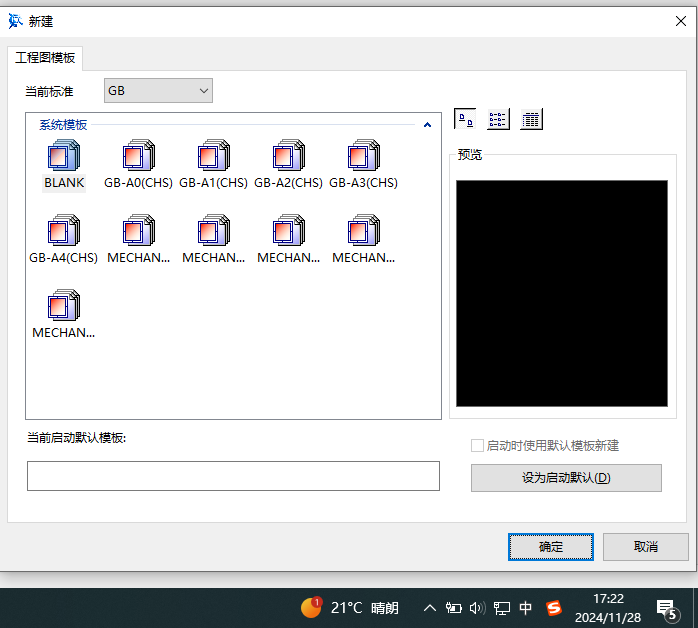
Task: Click the GB-A3(CHS) label text
Action: (363, 183)
